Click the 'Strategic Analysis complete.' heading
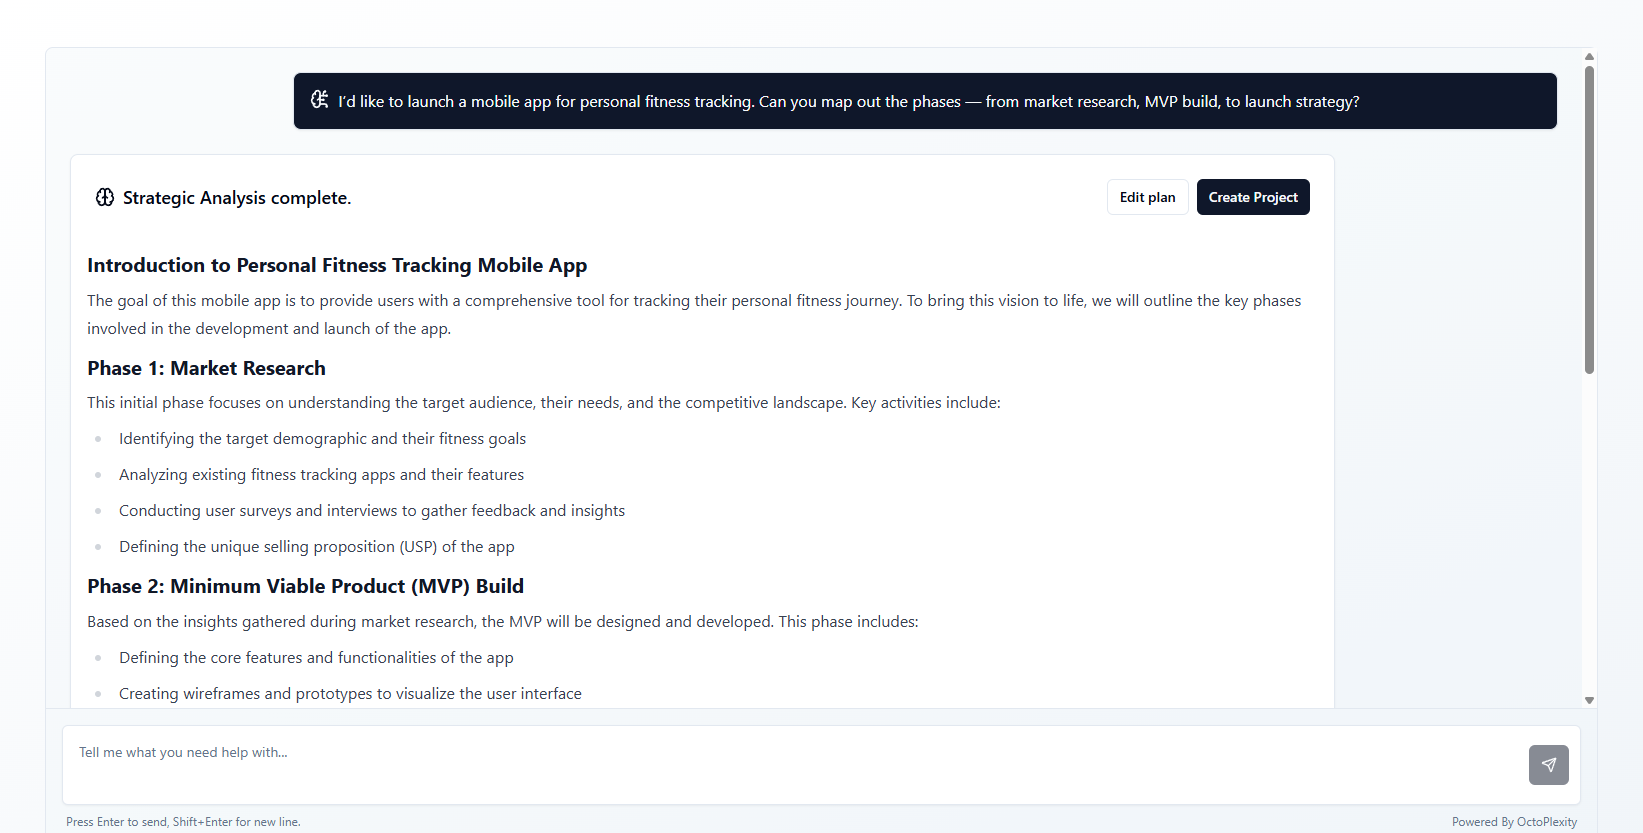This screenshot has width=1643, height=833. (x=237, y=198)
